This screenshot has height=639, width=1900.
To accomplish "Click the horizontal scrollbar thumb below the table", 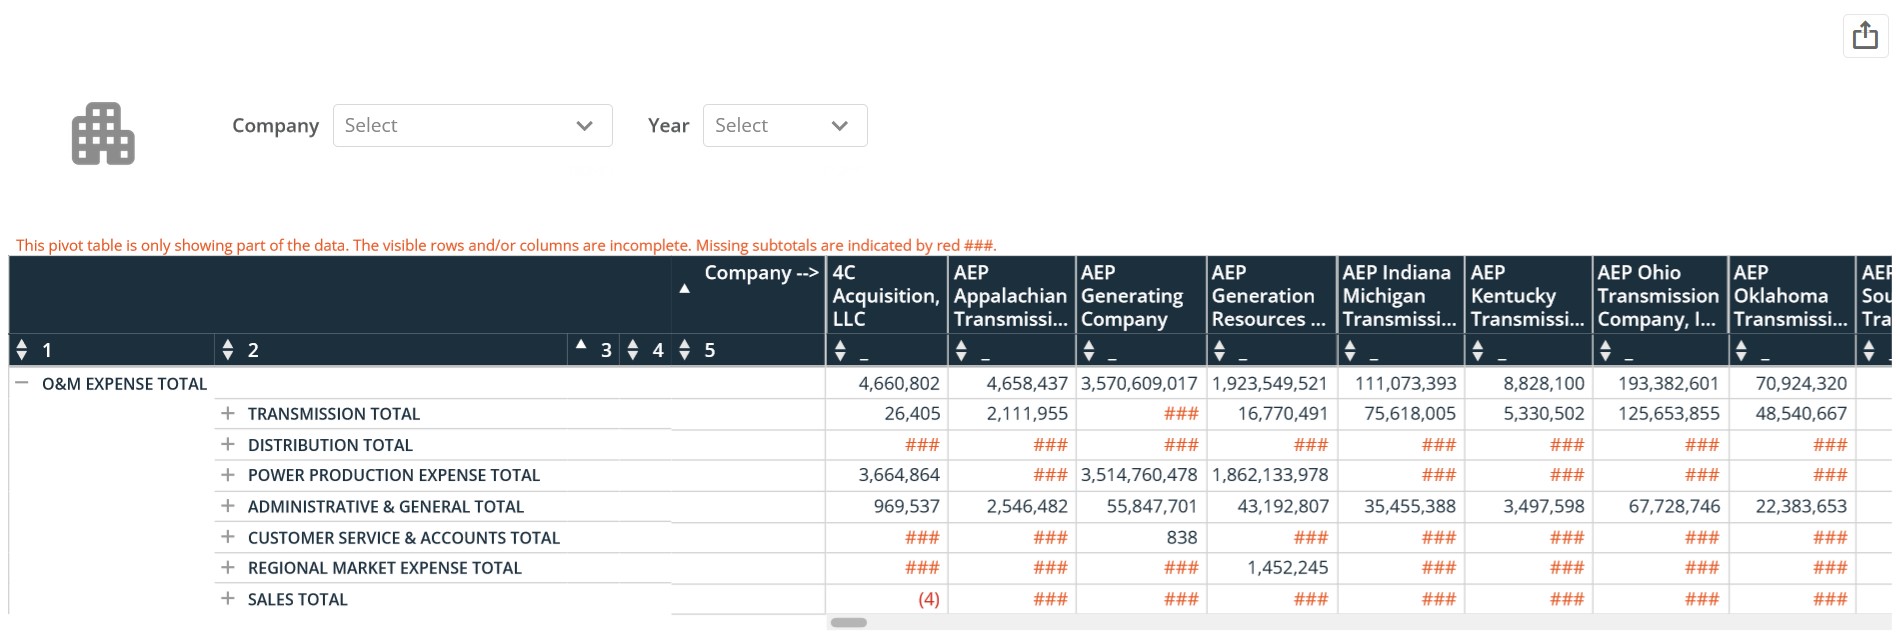I will pos(848,623).
